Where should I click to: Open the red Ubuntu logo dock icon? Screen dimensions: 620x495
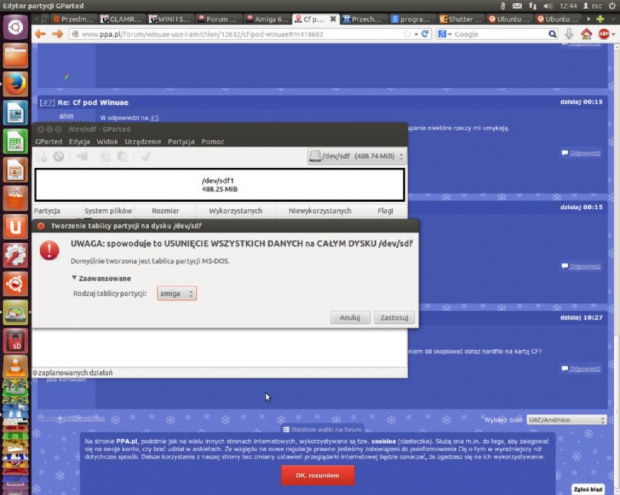pyautogui.click(x=15, y=284)
